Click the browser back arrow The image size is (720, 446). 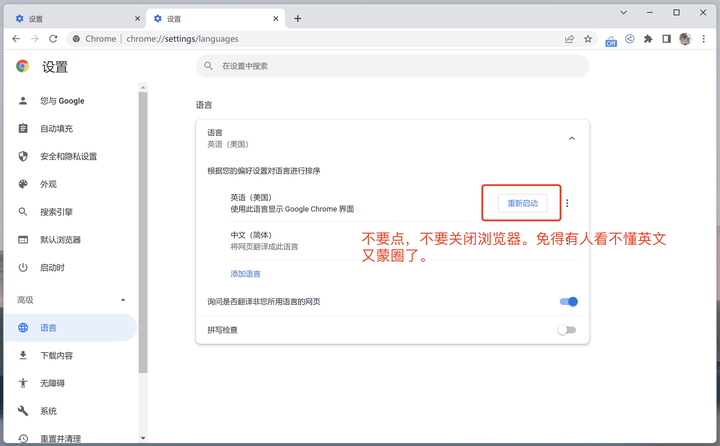tap(16, 39)
